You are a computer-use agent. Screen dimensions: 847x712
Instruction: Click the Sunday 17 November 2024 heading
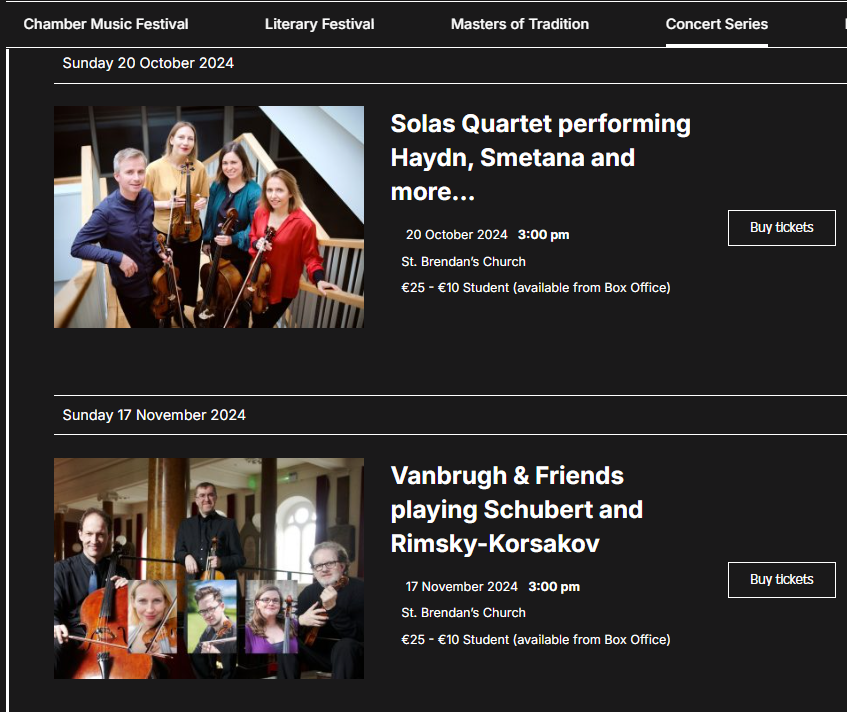coord(154,415)
